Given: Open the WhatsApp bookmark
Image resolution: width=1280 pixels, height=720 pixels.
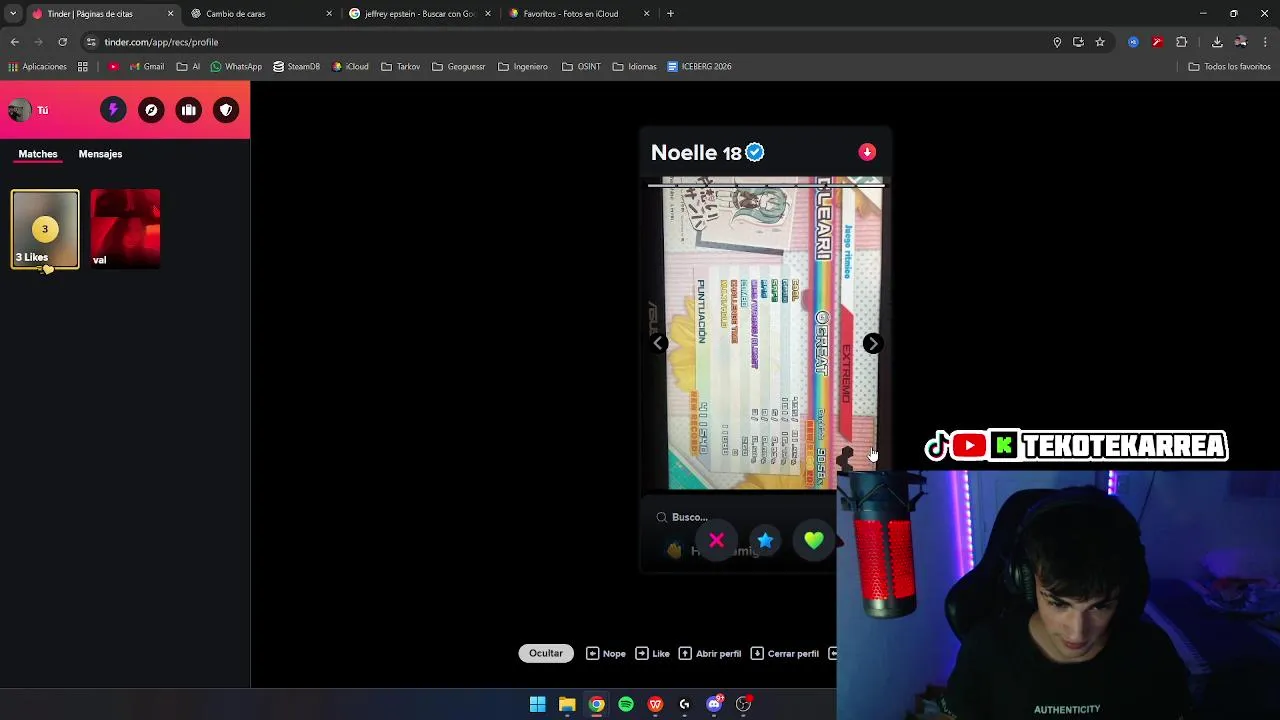Looking at the screenshot, I should [x=236, y=67].
